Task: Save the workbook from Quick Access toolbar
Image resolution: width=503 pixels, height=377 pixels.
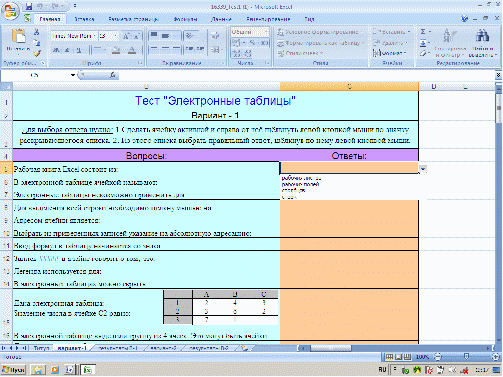Action: tap(29, 6)
